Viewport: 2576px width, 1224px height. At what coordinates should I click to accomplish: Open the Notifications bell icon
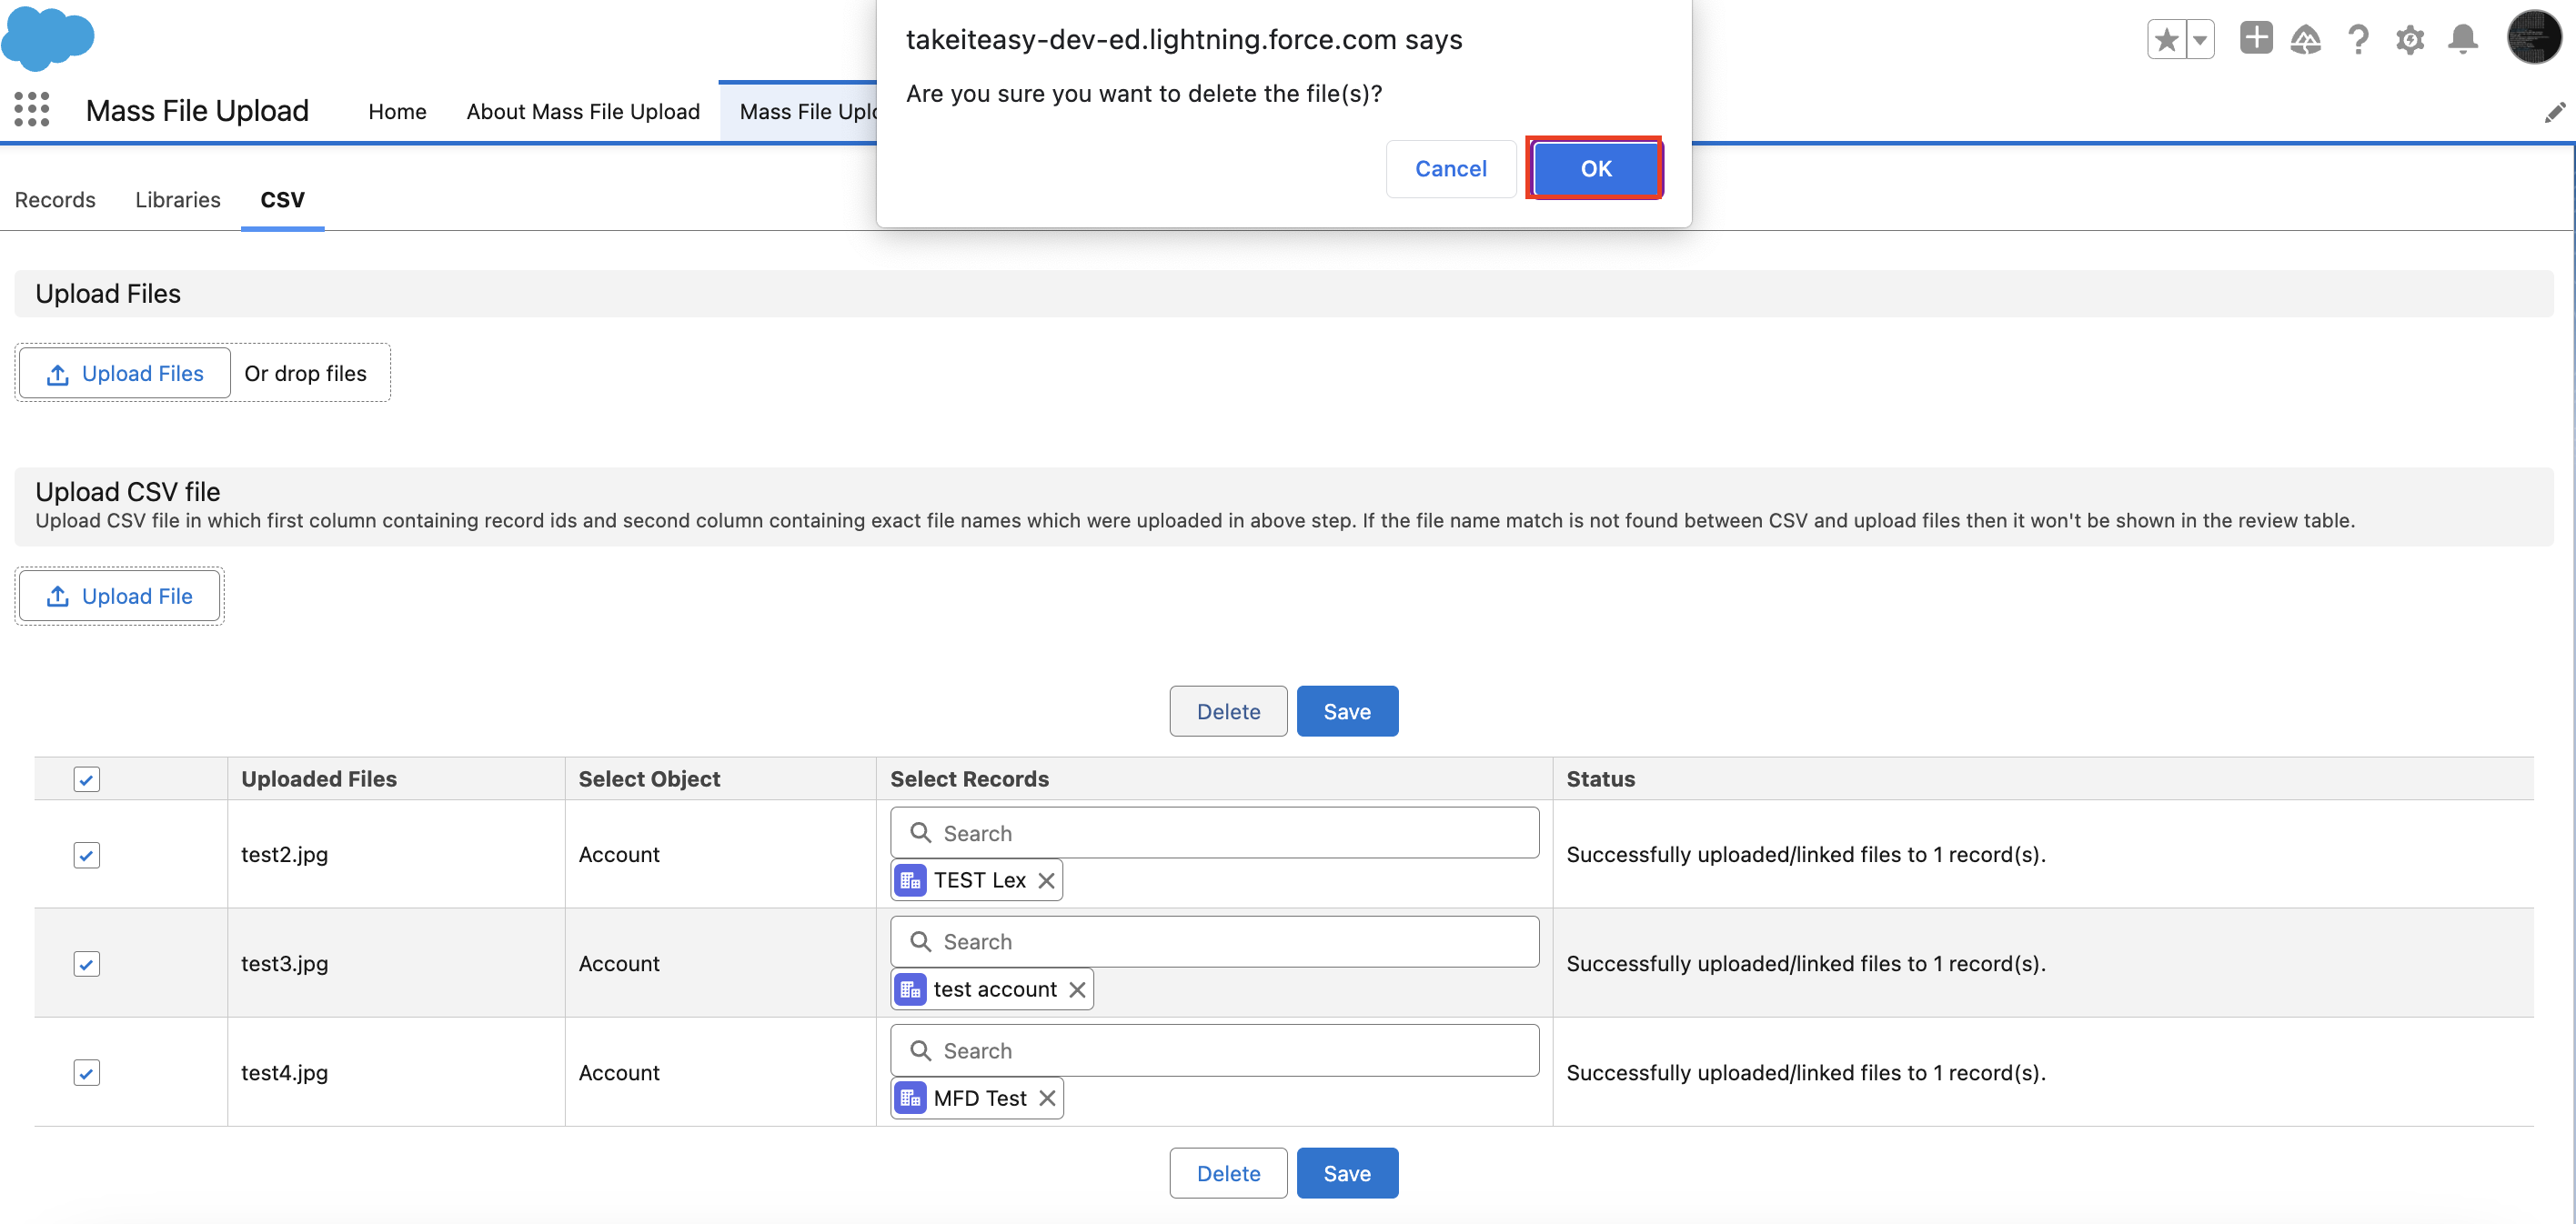pos(2462,40)
